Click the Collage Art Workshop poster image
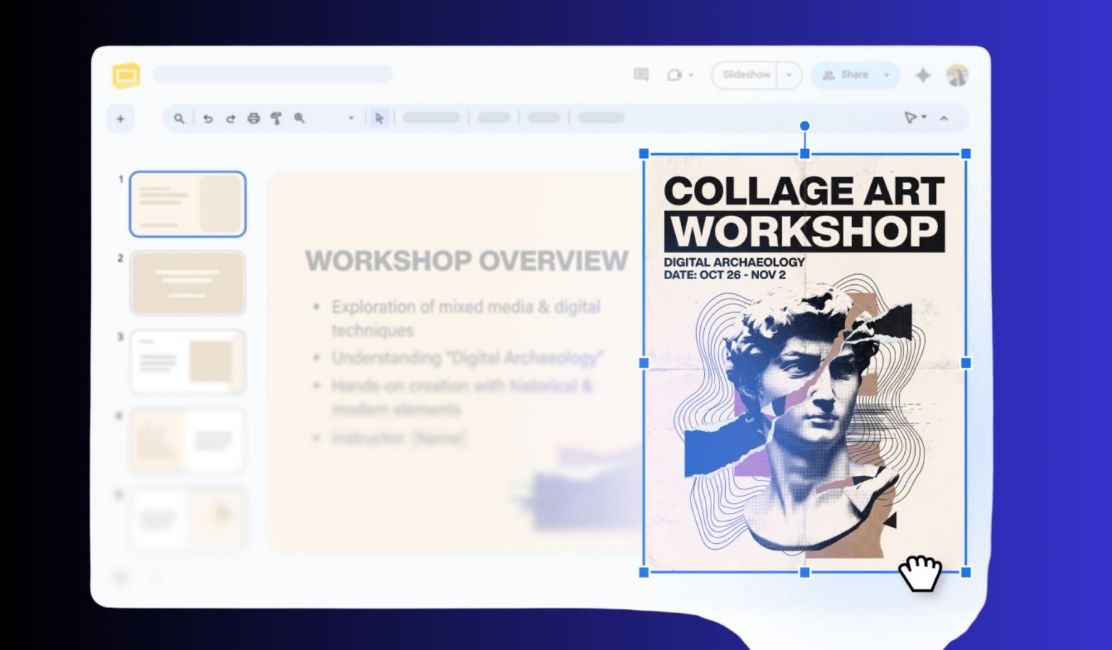The image size is (1112, 650). pos(805,362)
